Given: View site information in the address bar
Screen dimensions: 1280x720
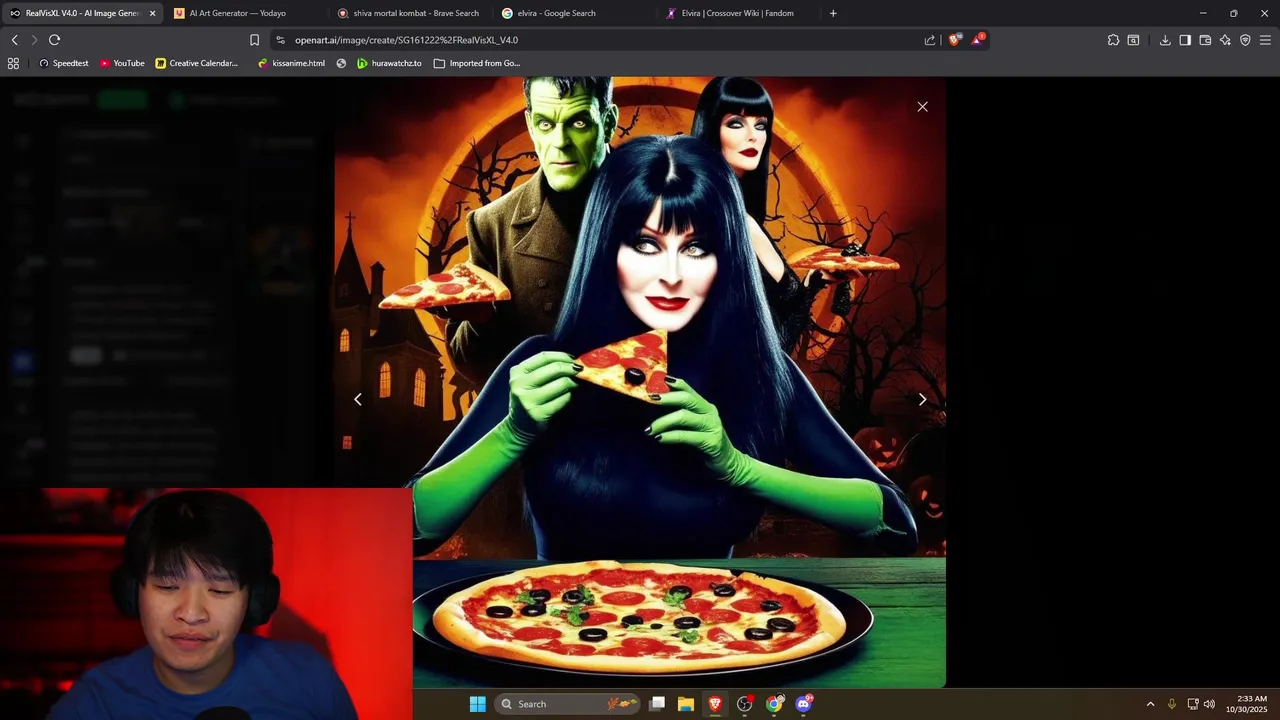Looking at the screenshot, I should point(281,40).
